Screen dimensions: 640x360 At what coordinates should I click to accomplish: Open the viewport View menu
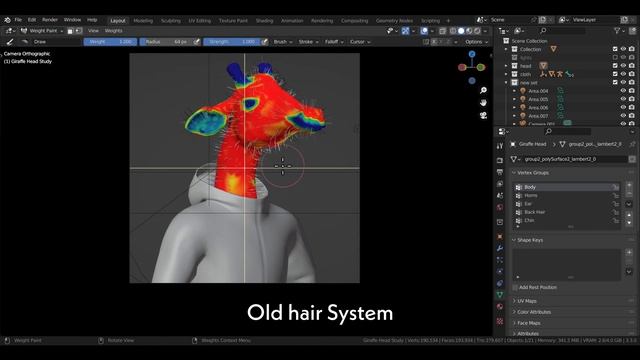(93, 31)
